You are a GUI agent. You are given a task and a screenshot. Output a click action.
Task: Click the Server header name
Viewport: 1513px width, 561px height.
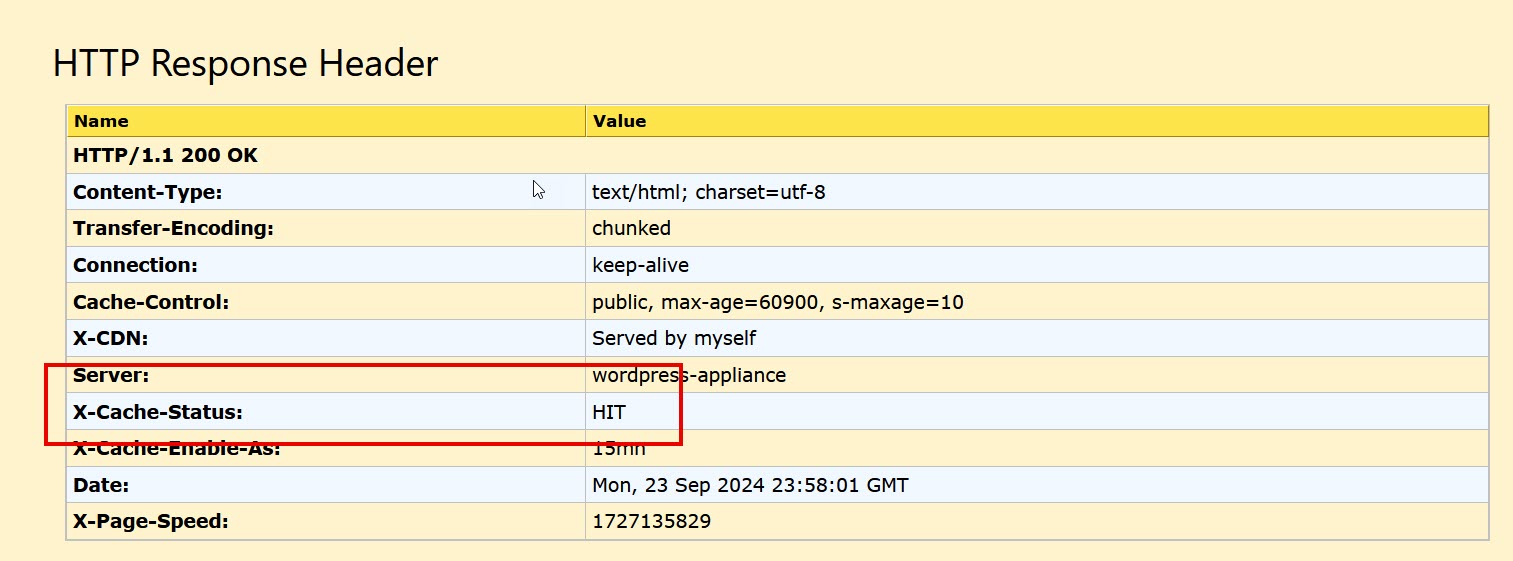coord(111,375)
